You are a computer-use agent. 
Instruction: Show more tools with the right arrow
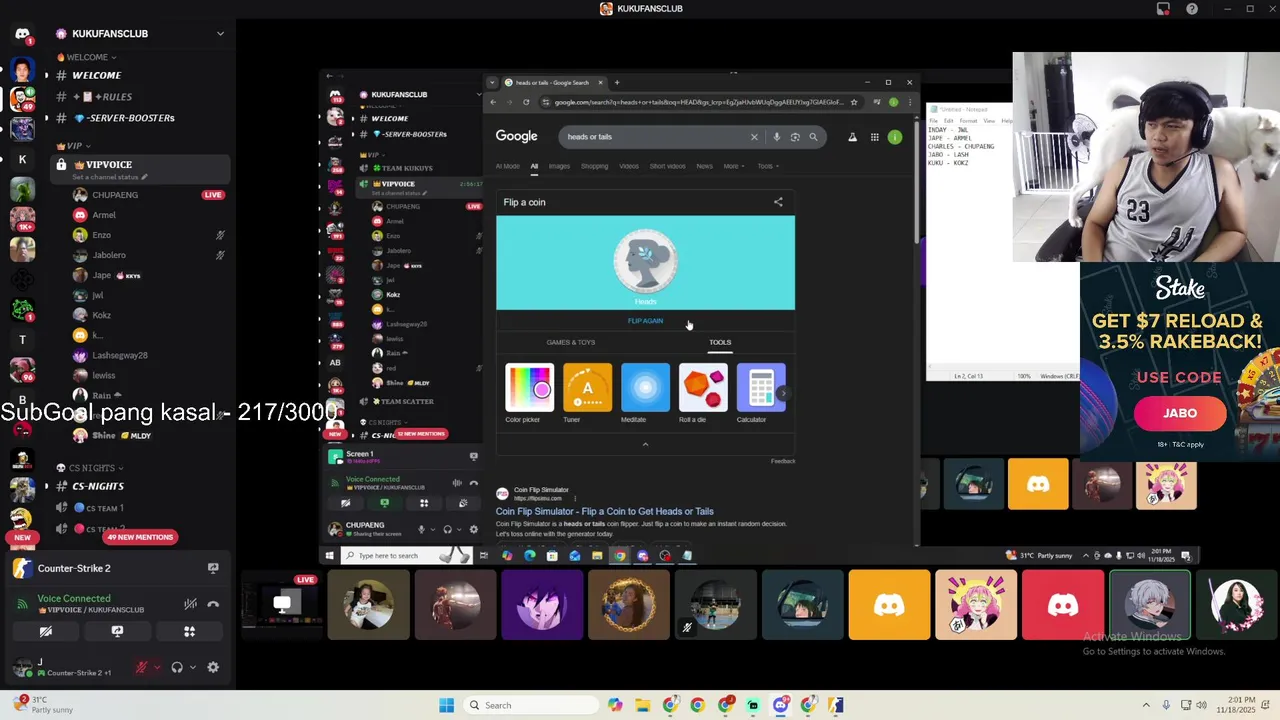[783, 393]
